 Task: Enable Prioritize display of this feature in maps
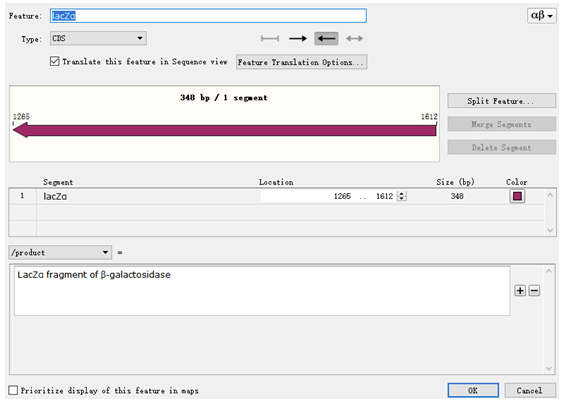[x=13, y=390]
